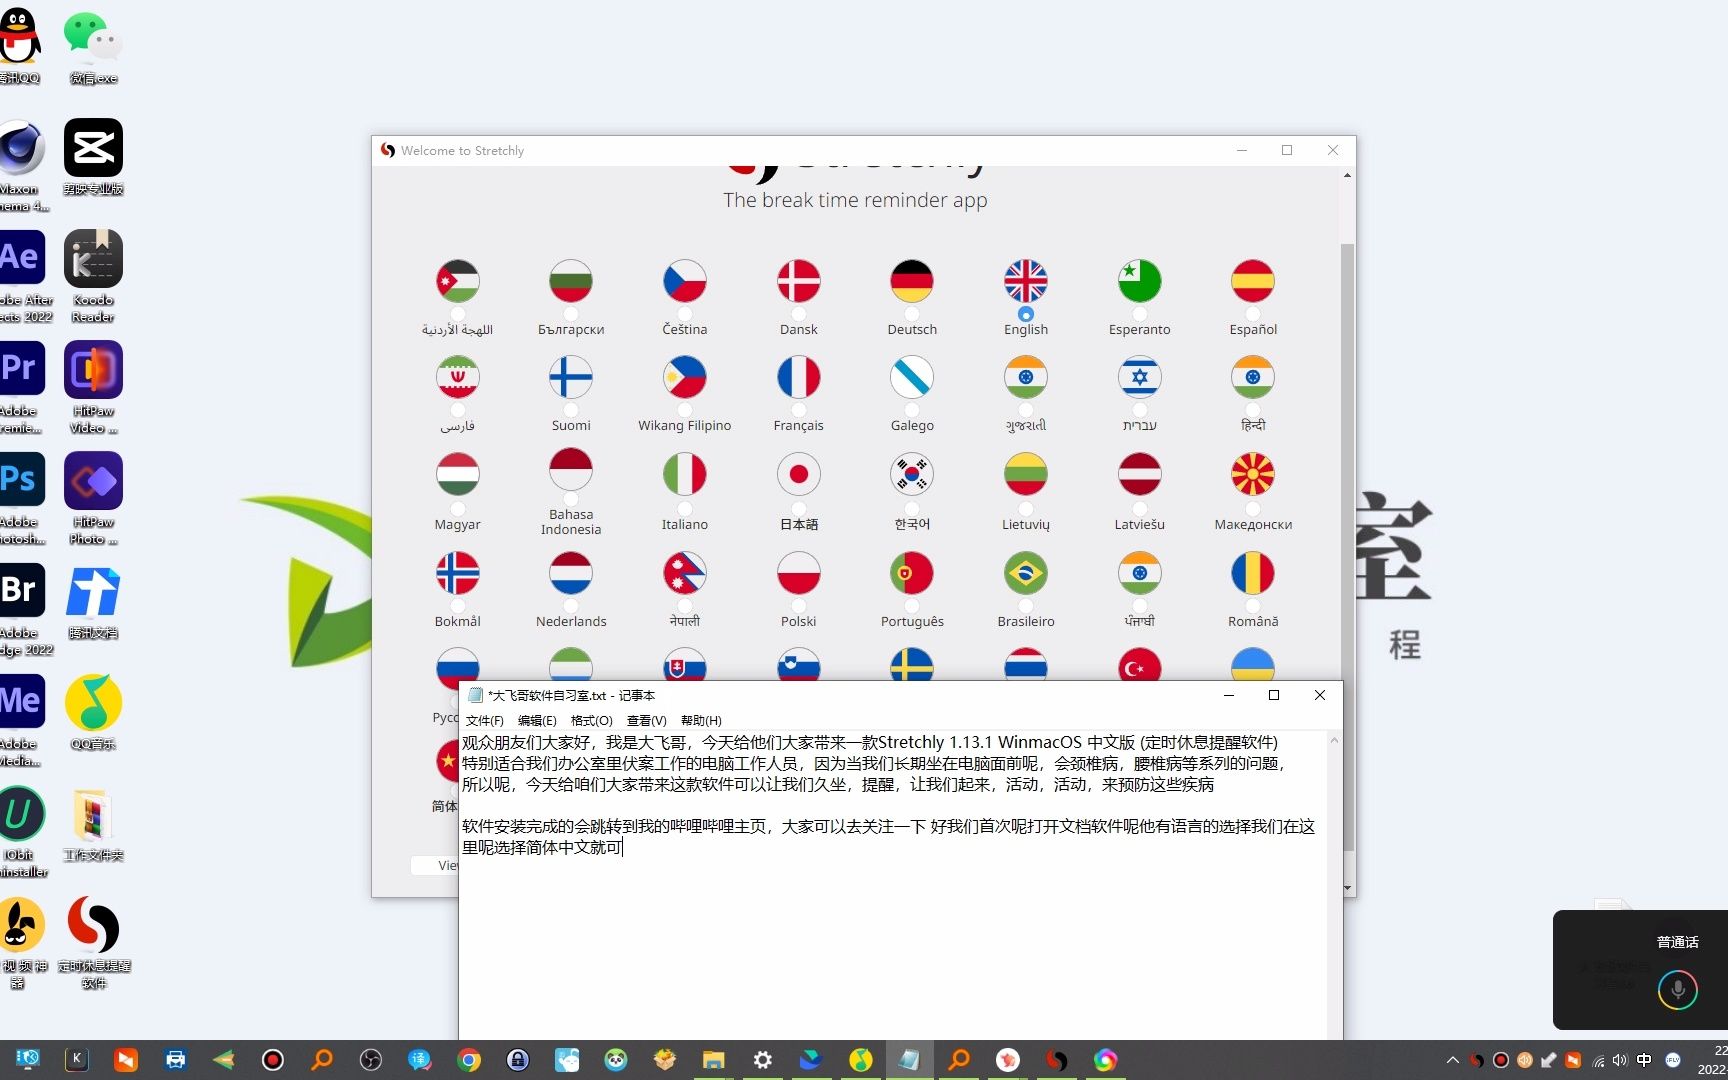This screenshot has height=1080, width=1728.
Task: Select the Polski radio button
Action: (x=797, y=607)
